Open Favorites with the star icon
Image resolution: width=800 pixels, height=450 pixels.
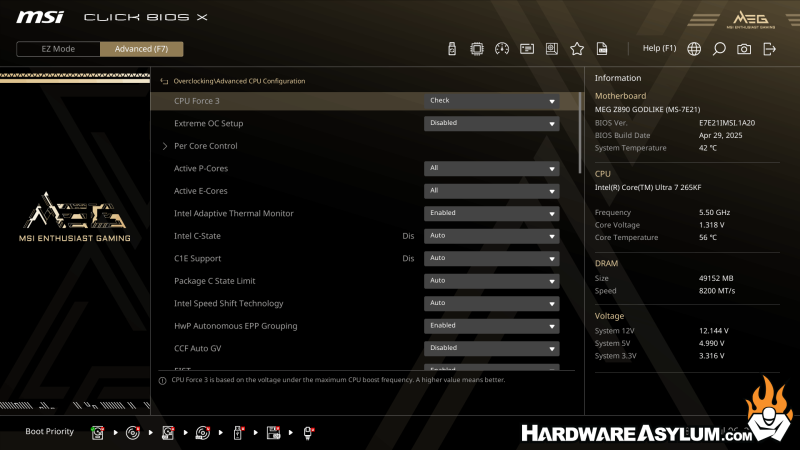tap(577, 49)
